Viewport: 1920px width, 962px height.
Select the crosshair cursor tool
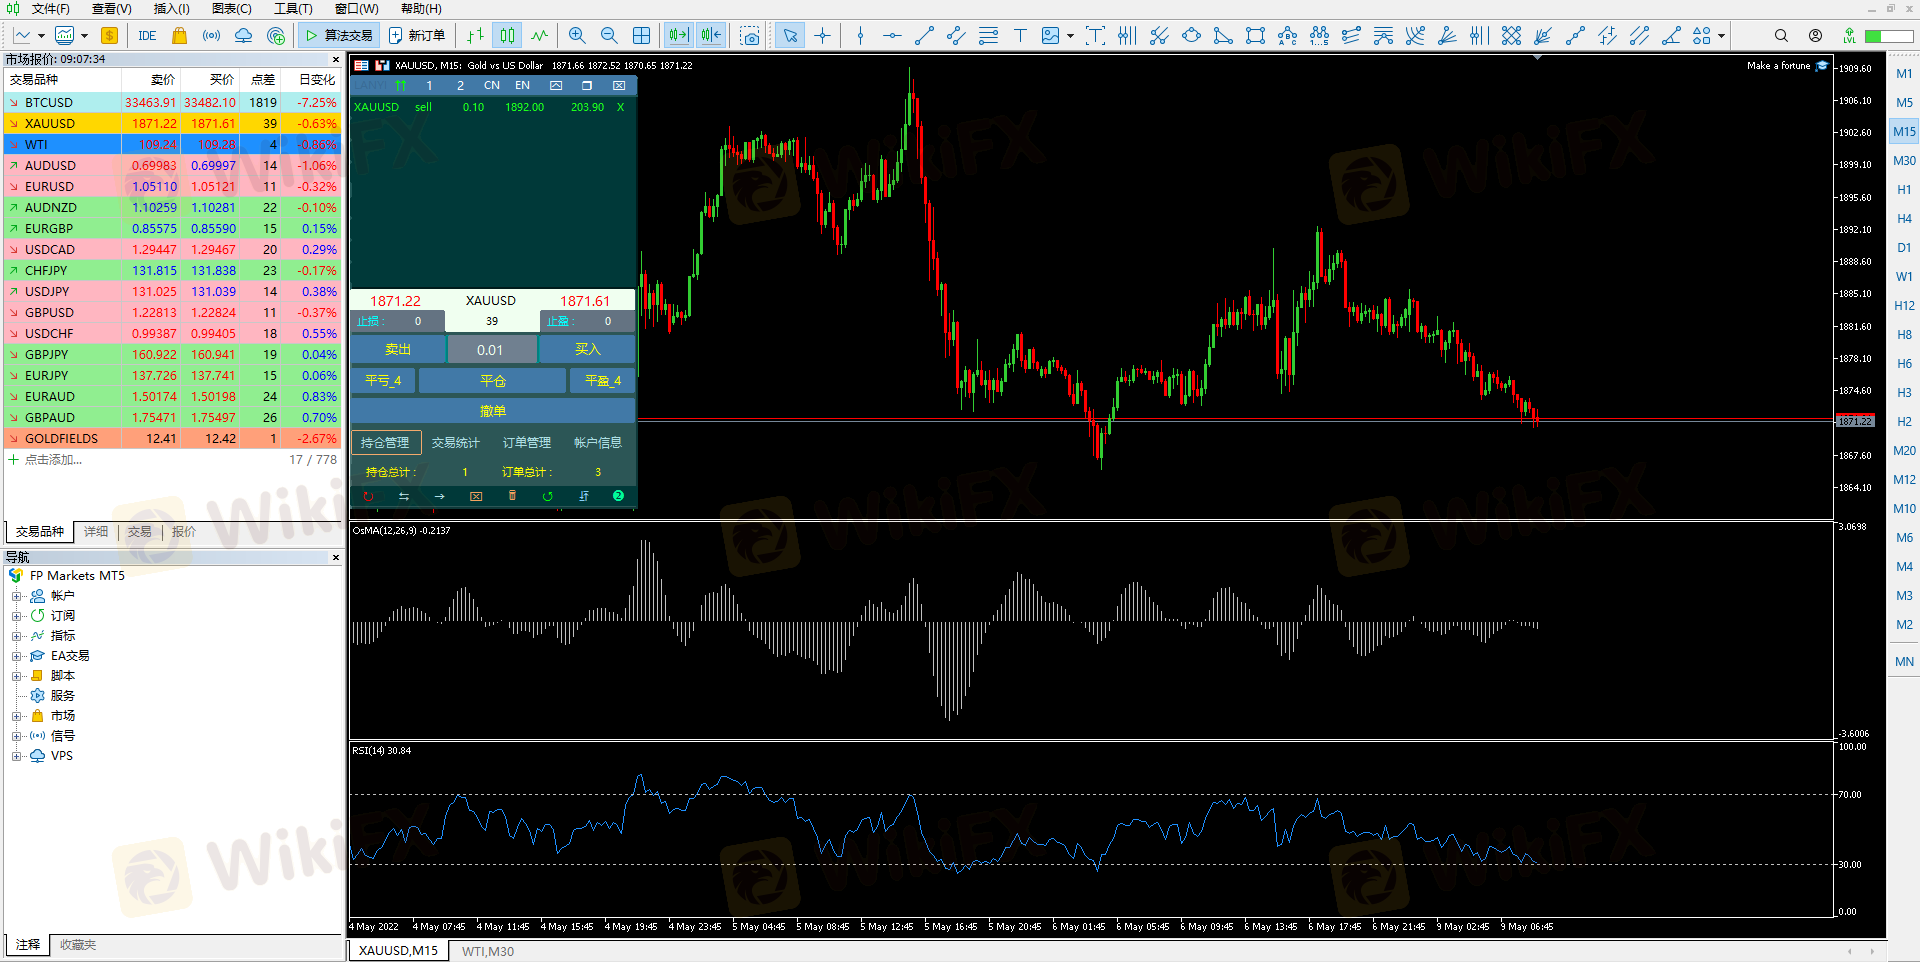click(x=822, y=36)
